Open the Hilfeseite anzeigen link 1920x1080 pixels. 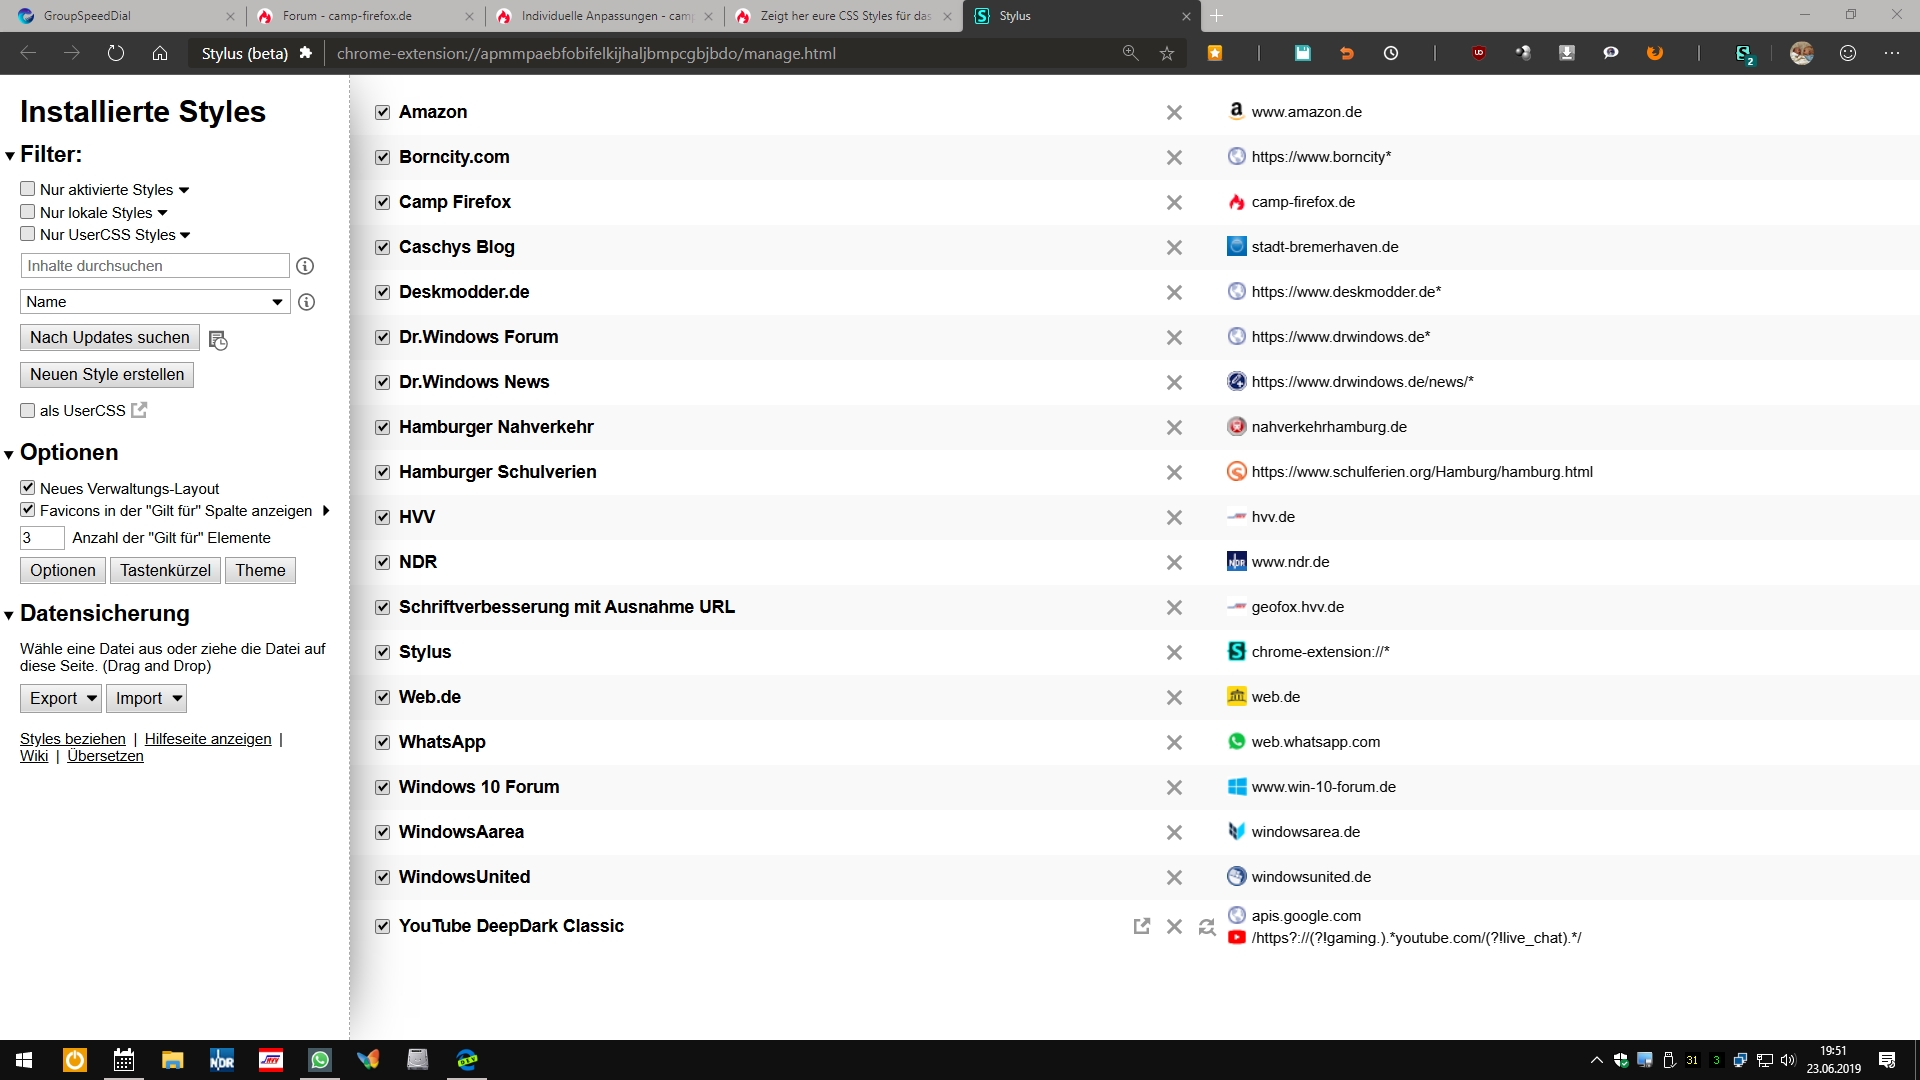tap(208, 739)
